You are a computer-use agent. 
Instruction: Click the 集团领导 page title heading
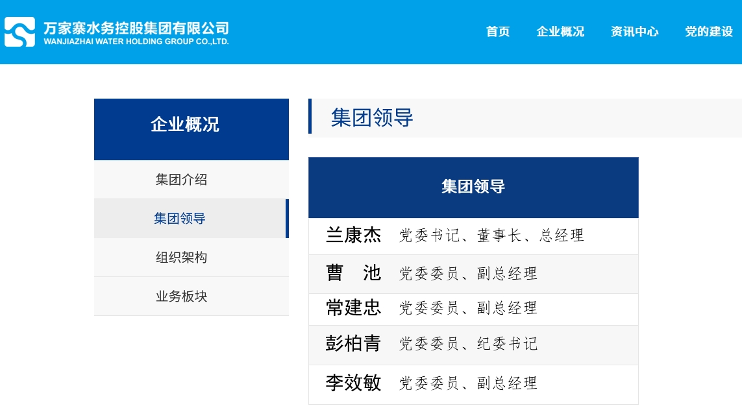[372, 118]
